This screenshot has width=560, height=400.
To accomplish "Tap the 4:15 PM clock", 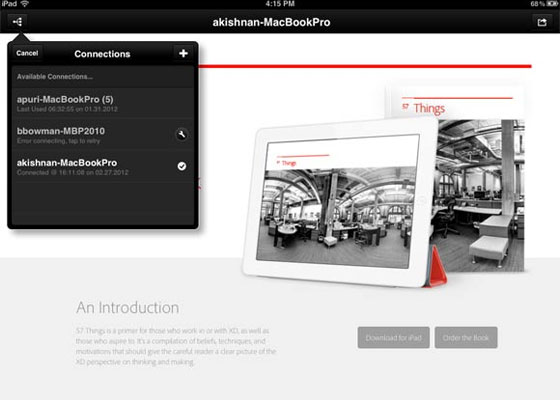I will point(280,4).
